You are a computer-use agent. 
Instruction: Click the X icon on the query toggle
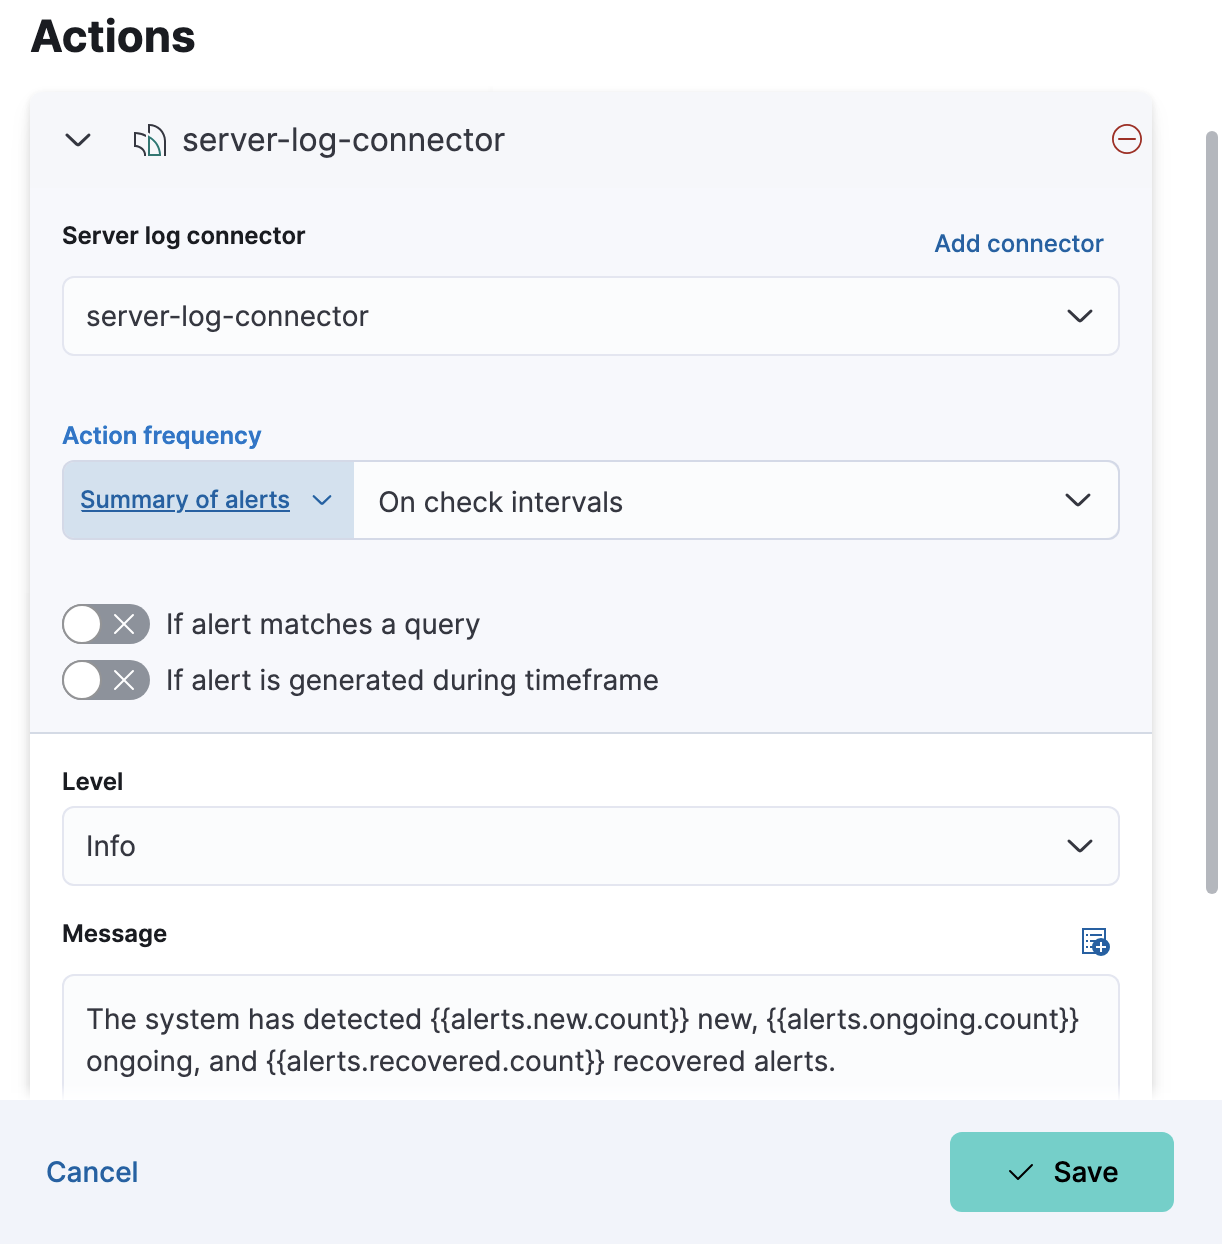[124, 624]
